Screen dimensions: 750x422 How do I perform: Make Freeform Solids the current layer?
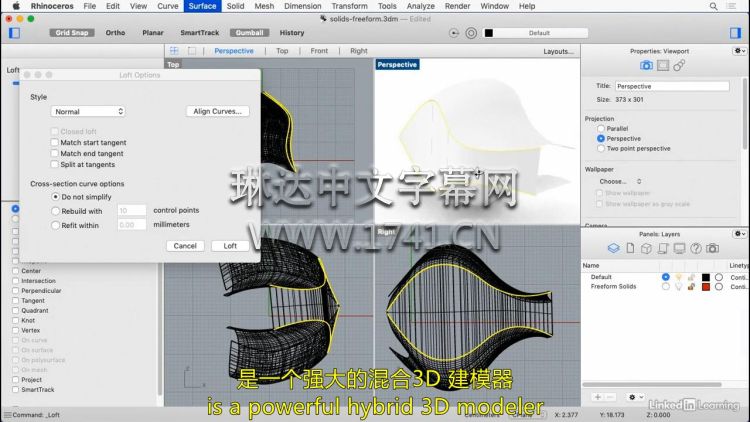[x=665, y=287]
